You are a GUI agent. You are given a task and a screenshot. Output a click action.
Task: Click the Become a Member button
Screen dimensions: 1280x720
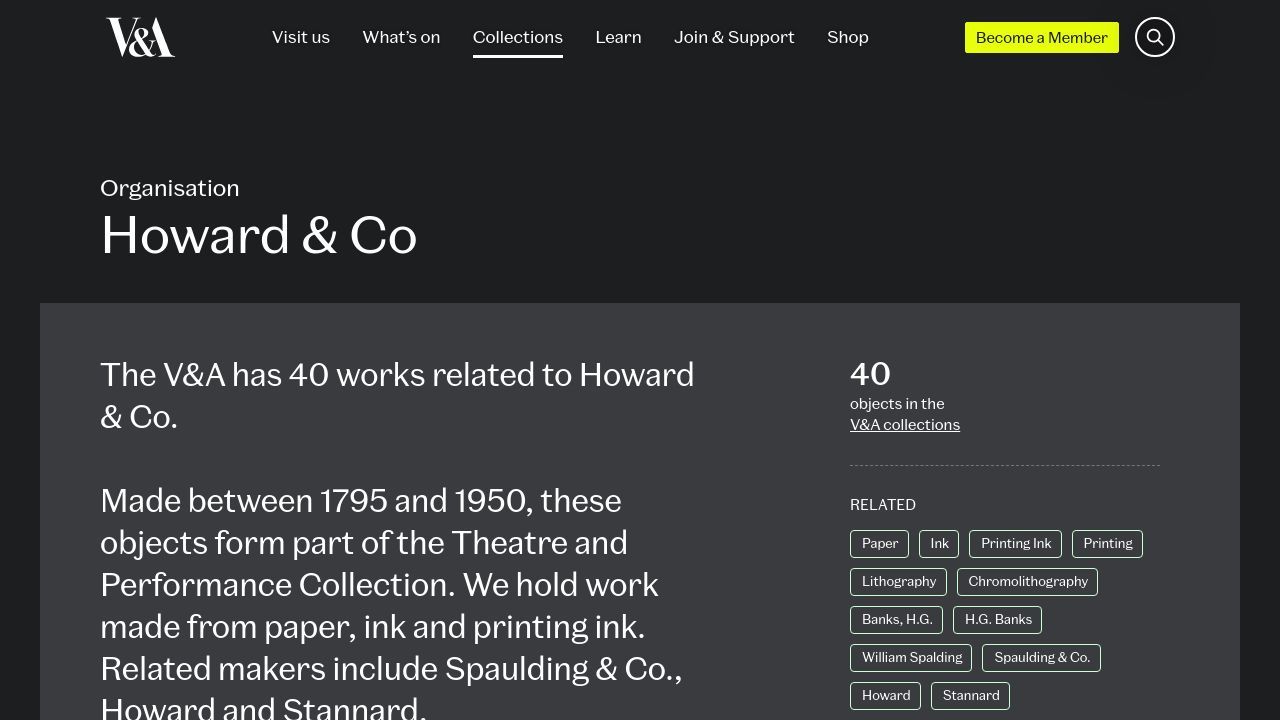[1042, 37]
